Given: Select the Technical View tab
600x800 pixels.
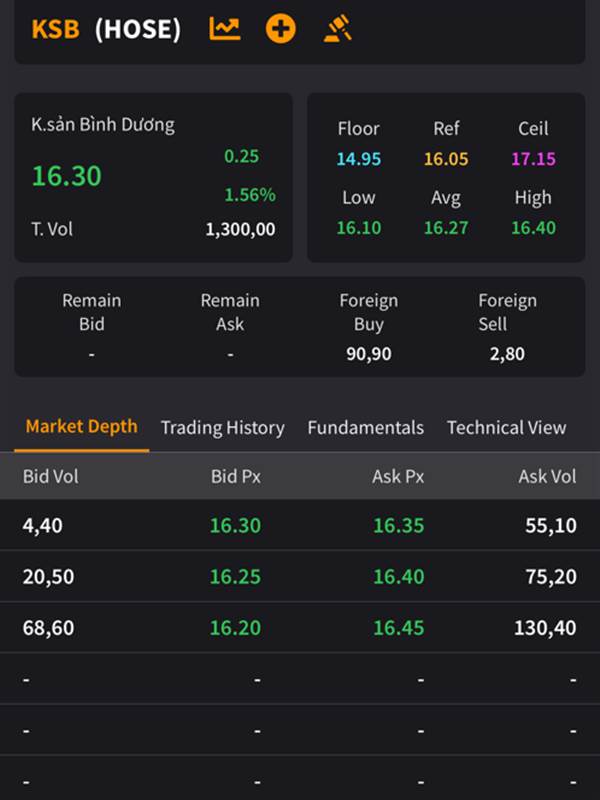Looking at the screenshot, I should click(506, 428).
